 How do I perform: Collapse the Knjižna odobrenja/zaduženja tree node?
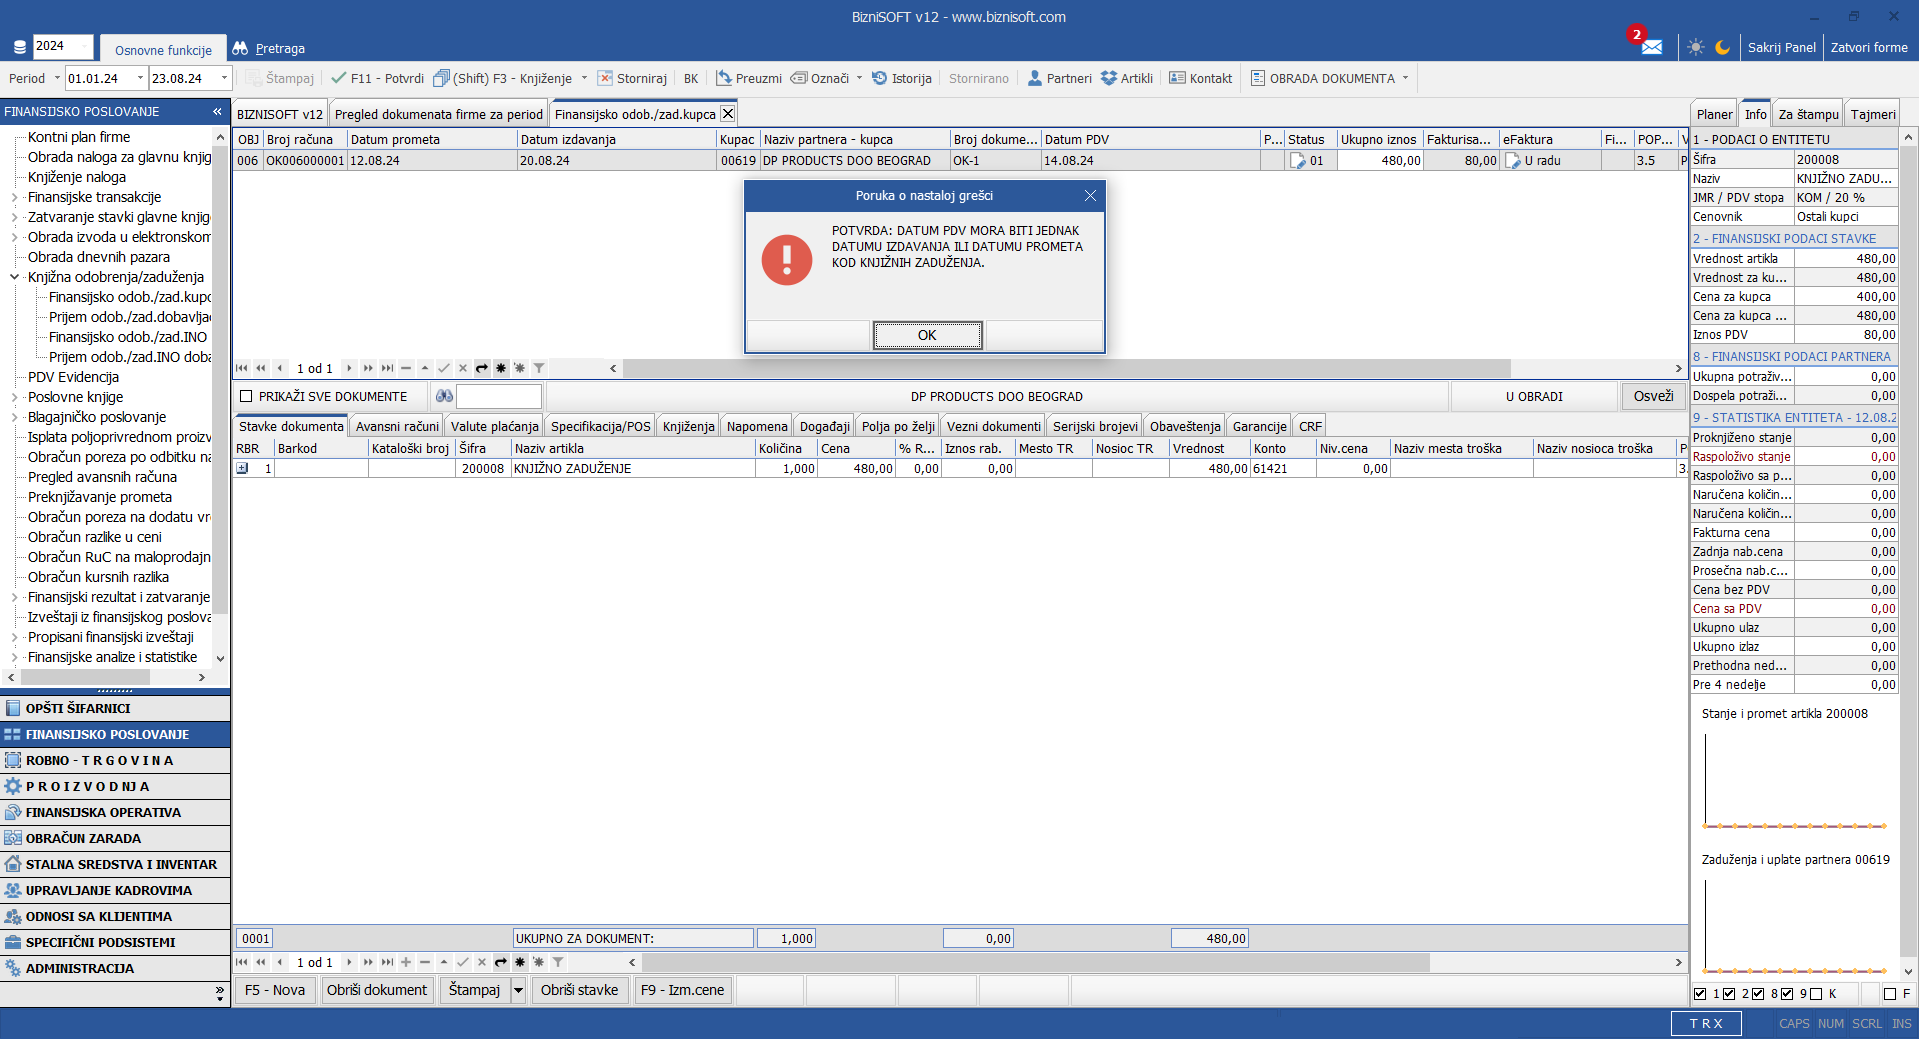14,277
